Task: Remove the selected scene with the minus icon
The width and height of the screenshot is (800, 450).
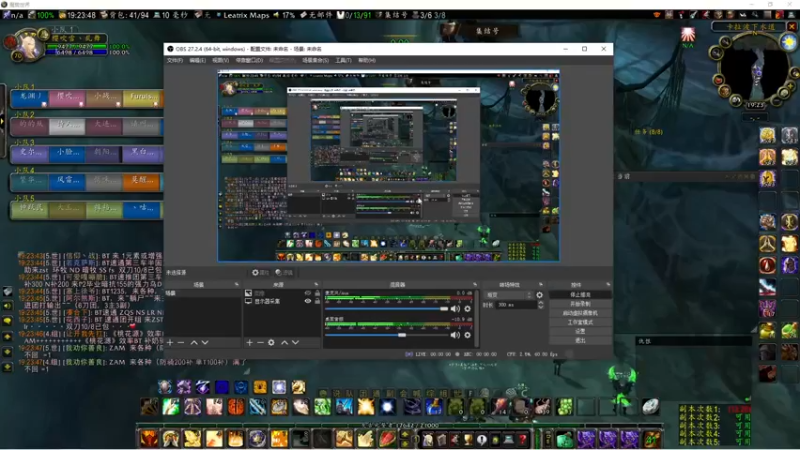Action: 181,342
